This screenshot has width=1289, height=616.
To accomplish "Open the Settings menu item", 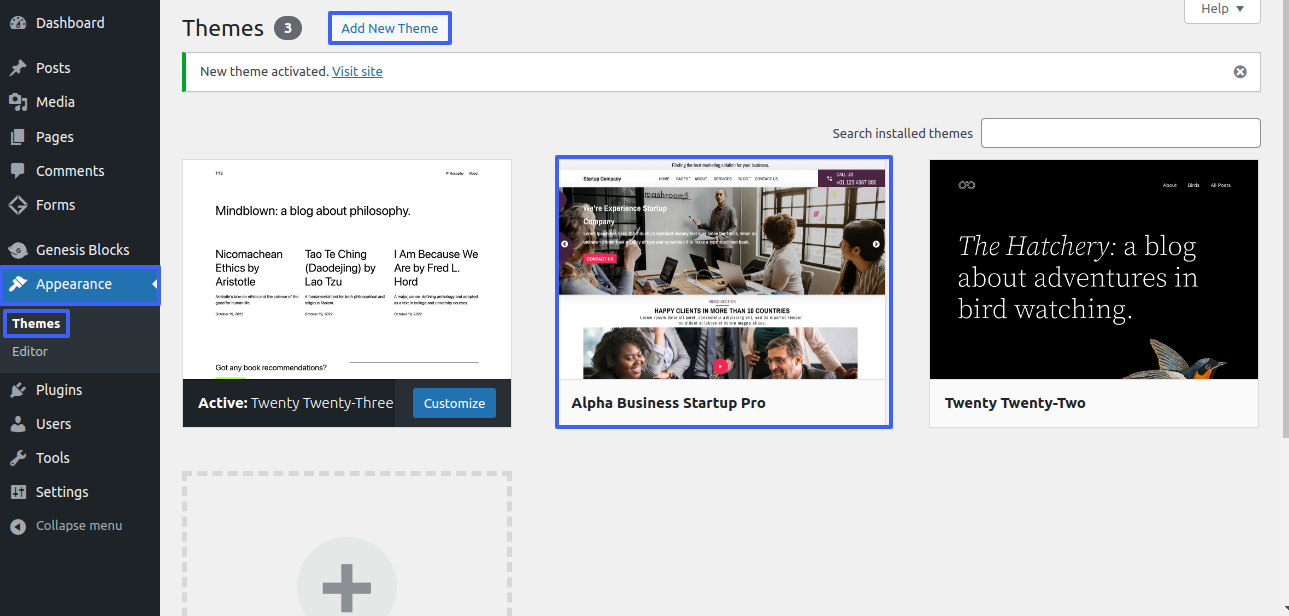I will point(80,492).
